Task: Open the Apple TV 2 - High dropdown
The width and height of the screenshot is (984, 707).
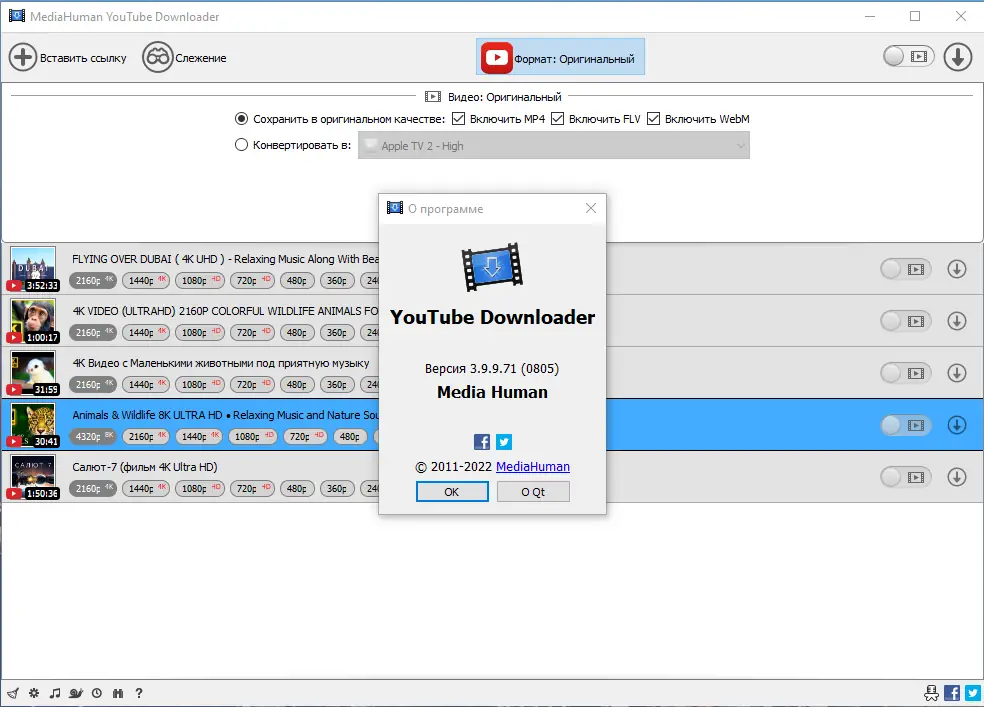Action: (554, 145)
